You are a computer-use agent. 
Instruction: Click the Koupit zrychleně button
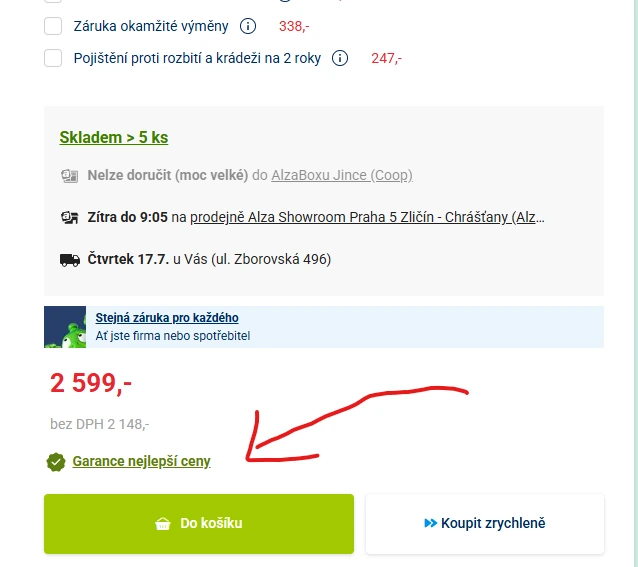tap(485, 524)
